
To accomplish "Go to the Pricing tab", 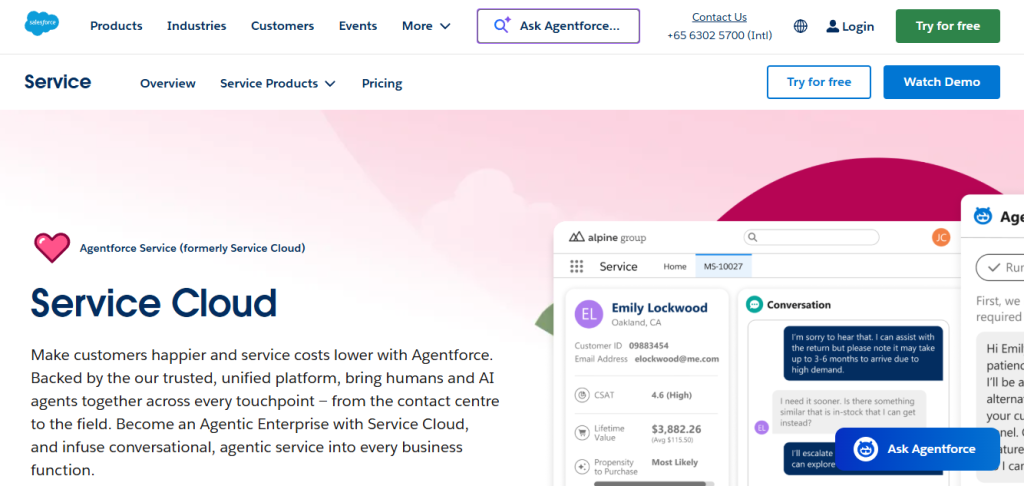I will (x=382, y=83).
